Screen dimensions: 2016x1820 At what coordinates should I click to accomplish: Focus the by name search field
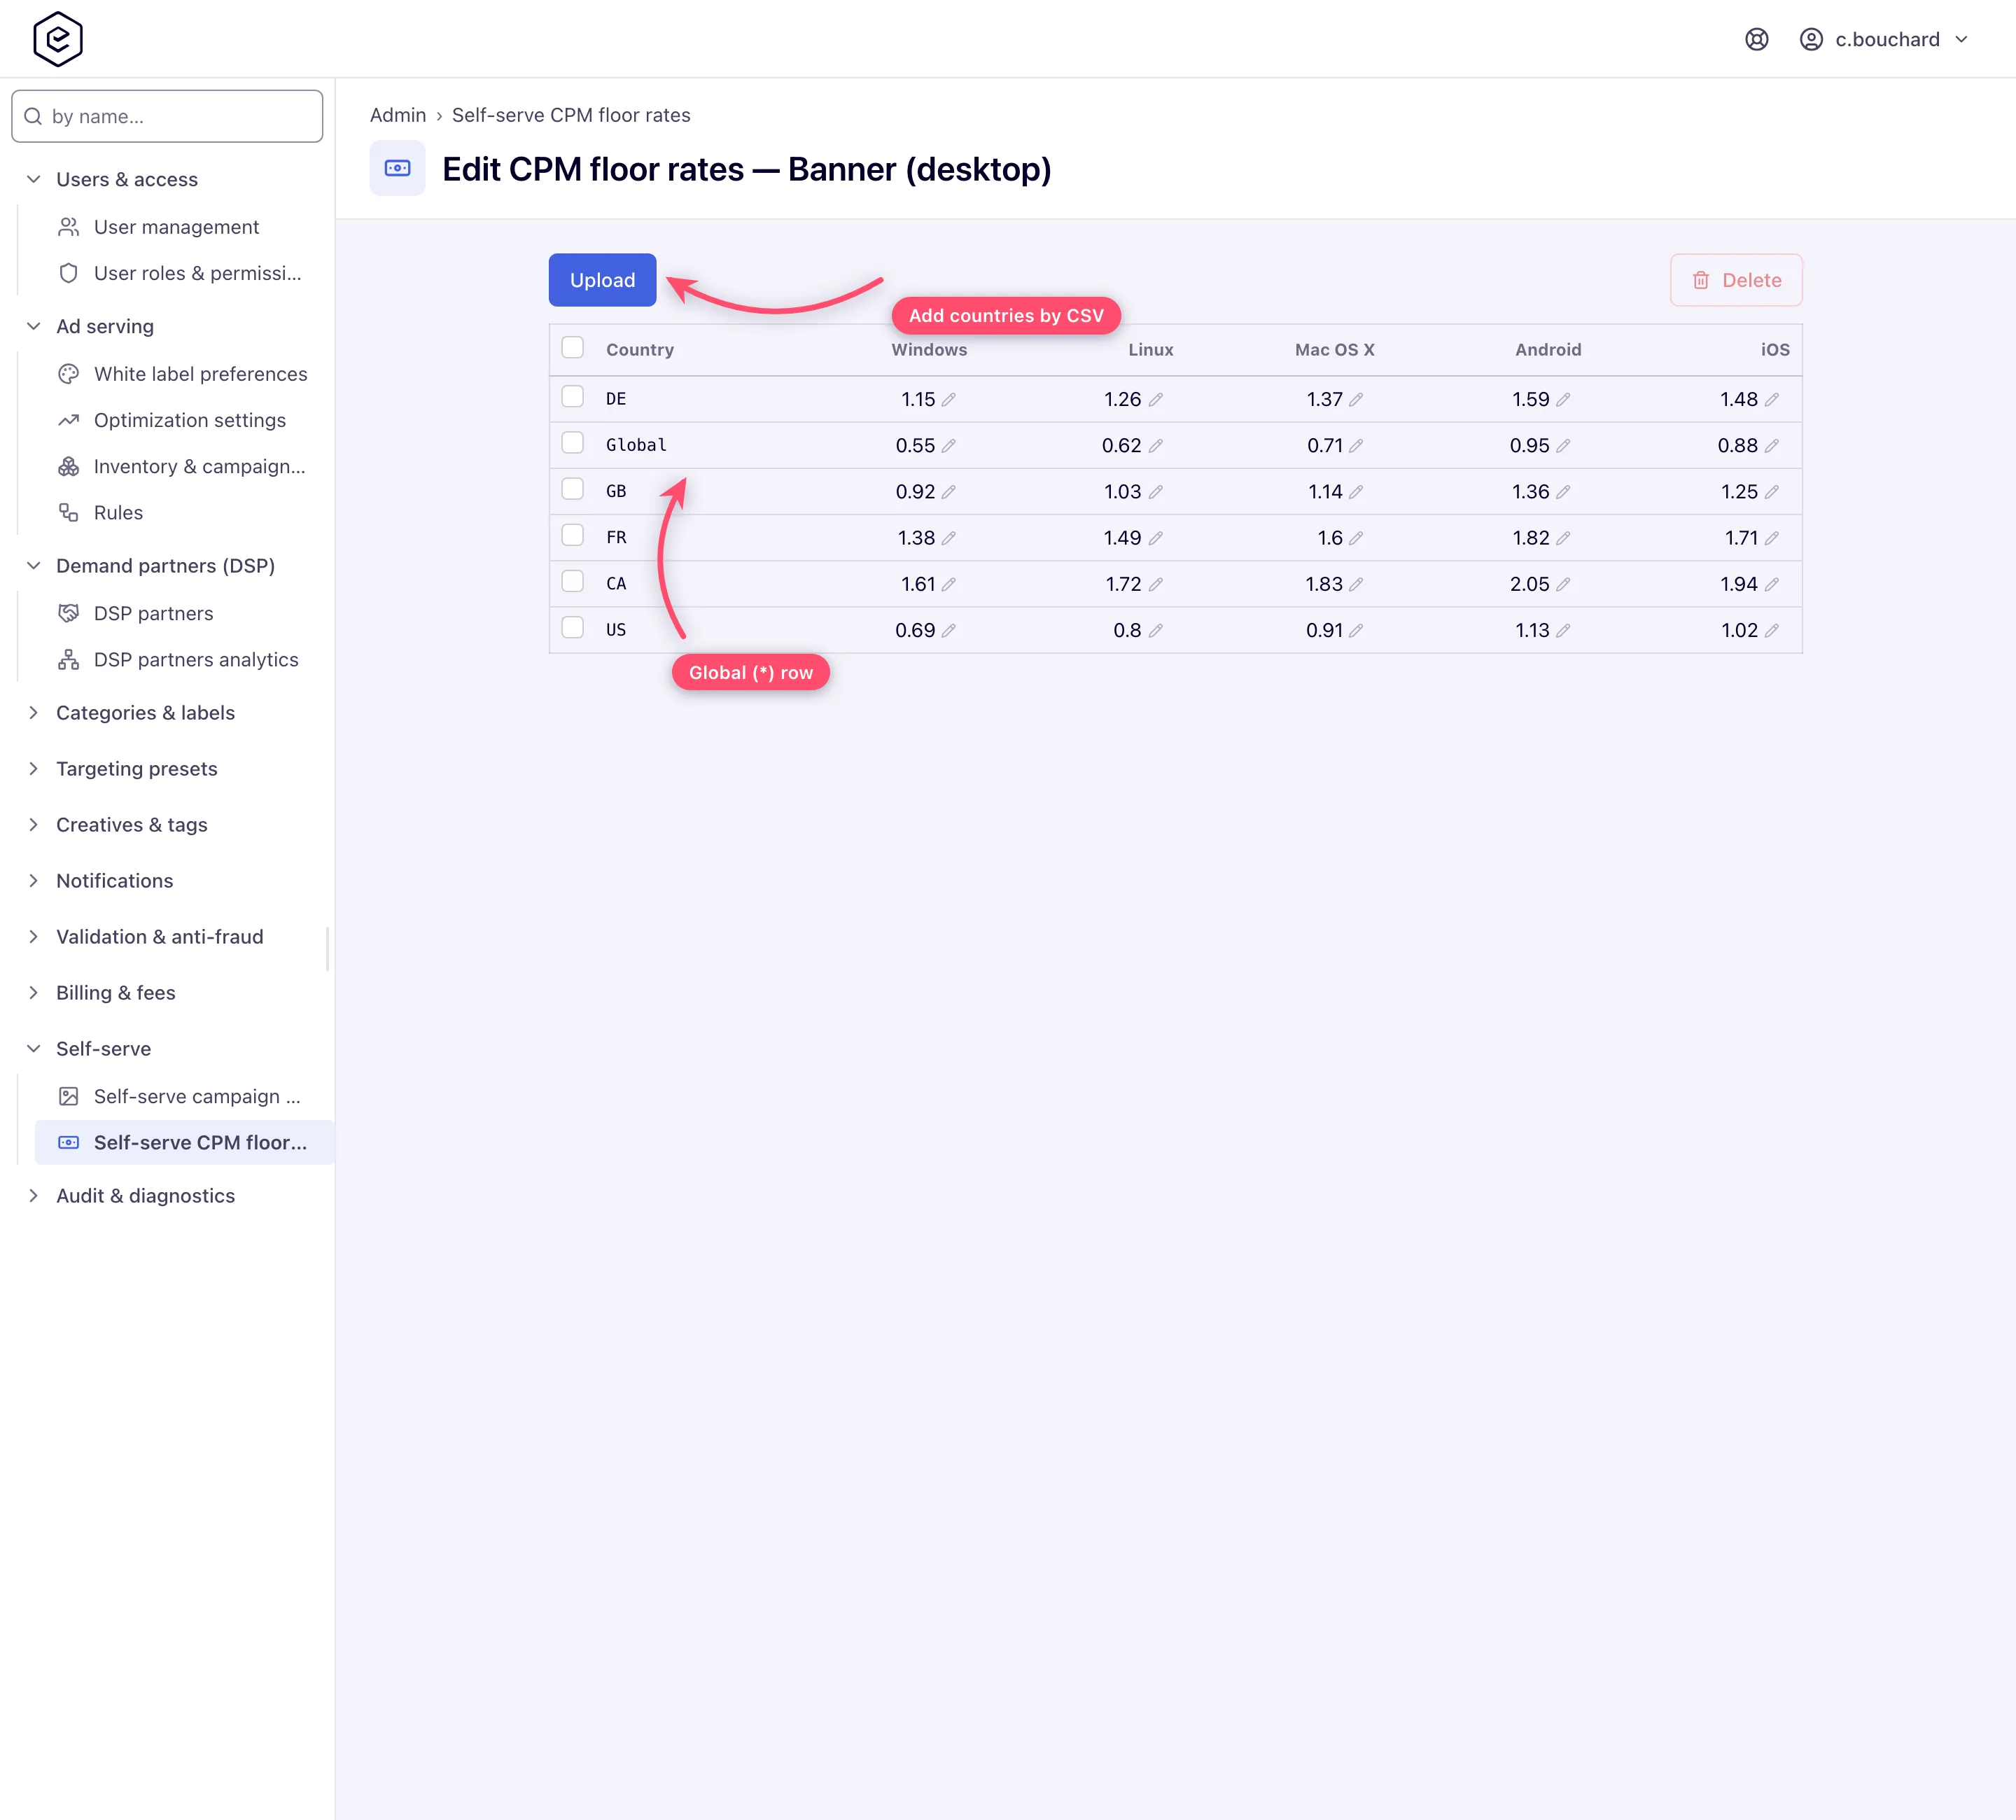pyautogui.click(x=167, y=116)
